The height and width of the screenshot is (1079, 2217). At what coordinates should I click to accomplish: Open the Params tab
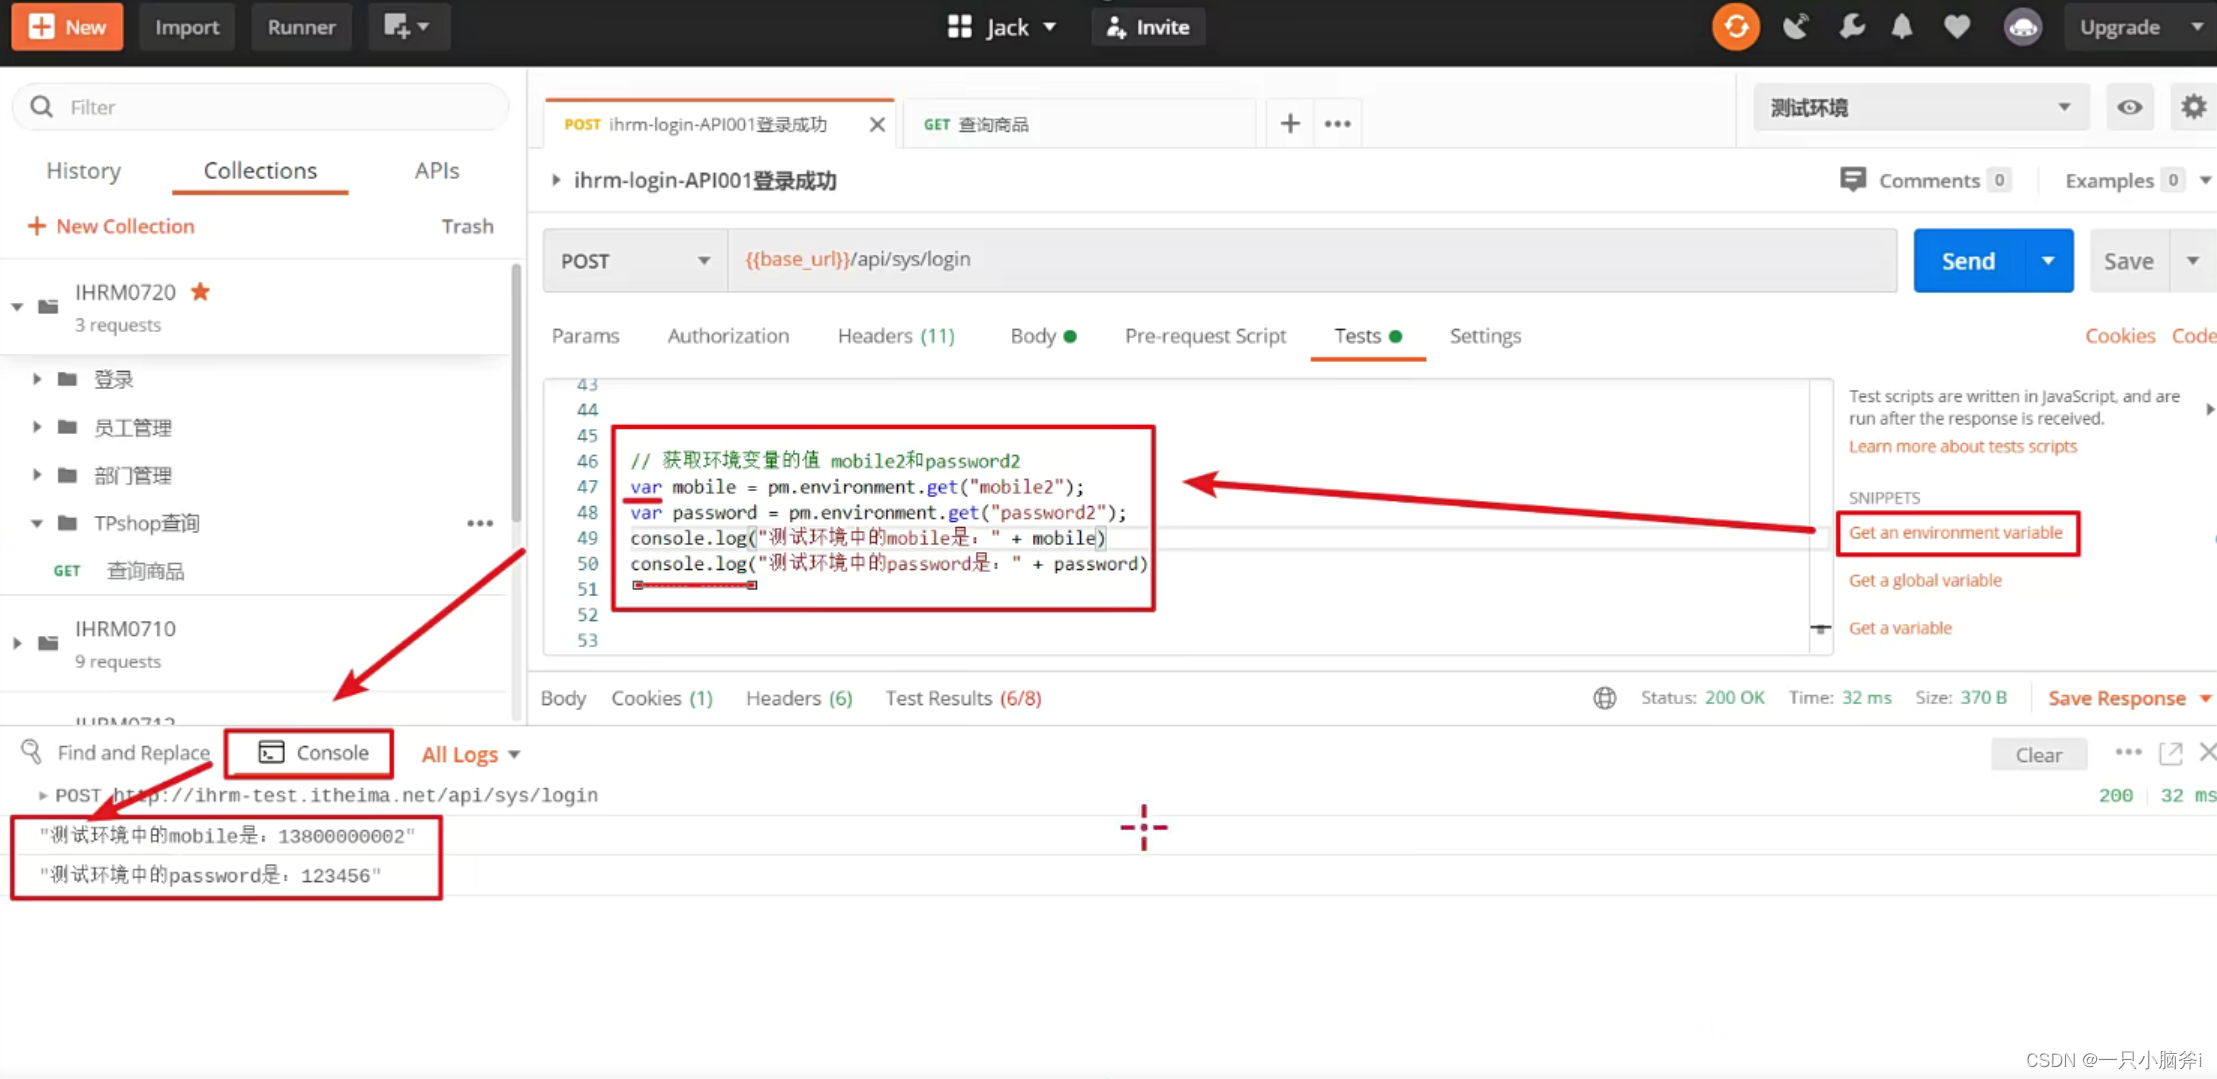pos(586,336)
